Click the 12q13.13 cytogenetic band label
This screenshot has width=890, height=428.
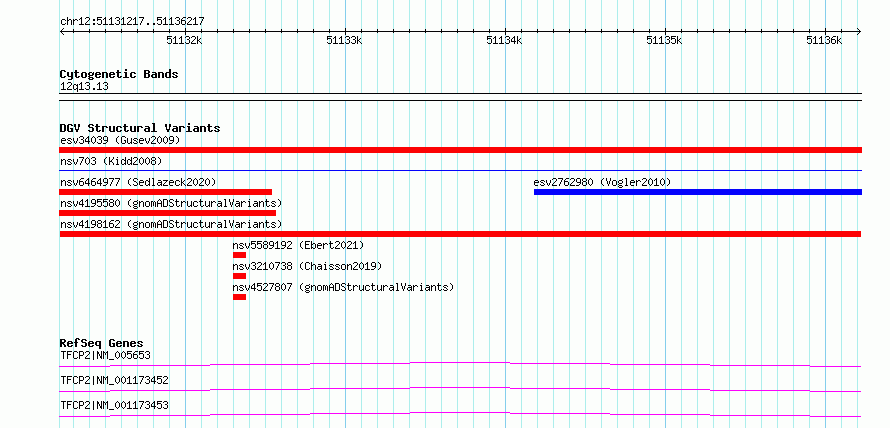click(84, 87)
